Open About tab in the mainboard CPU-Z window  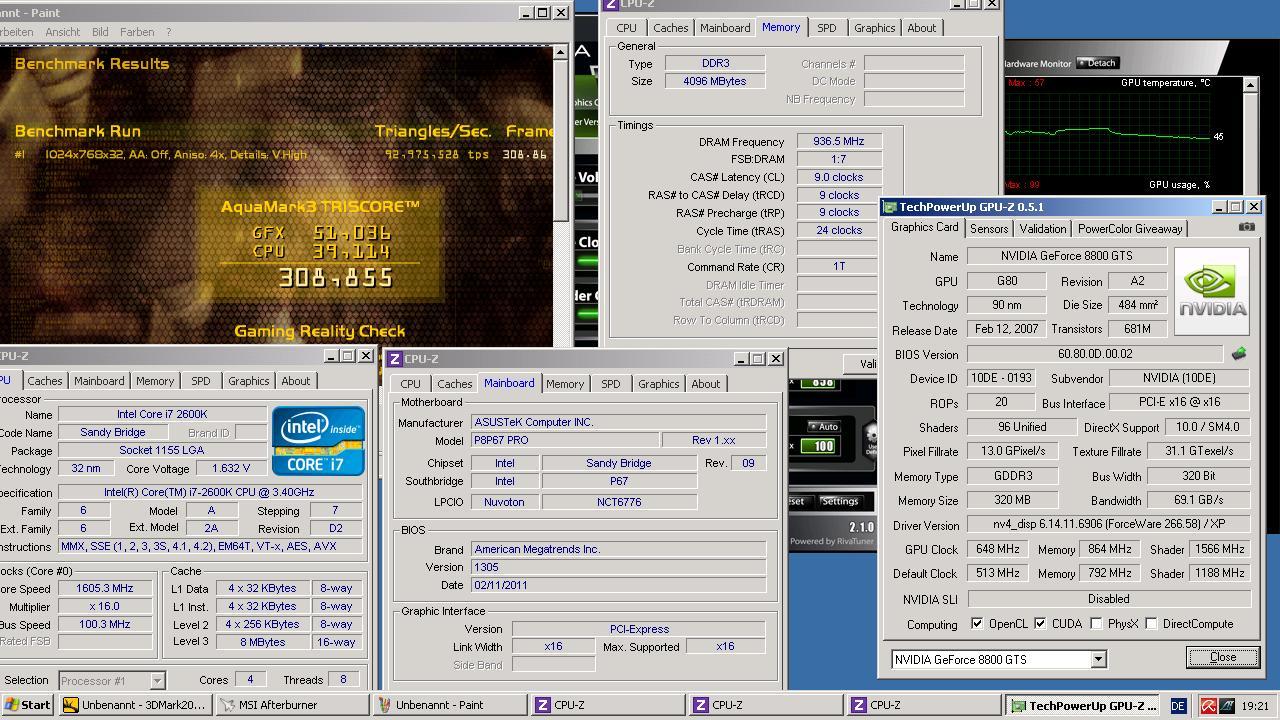(x=705, y=384)
